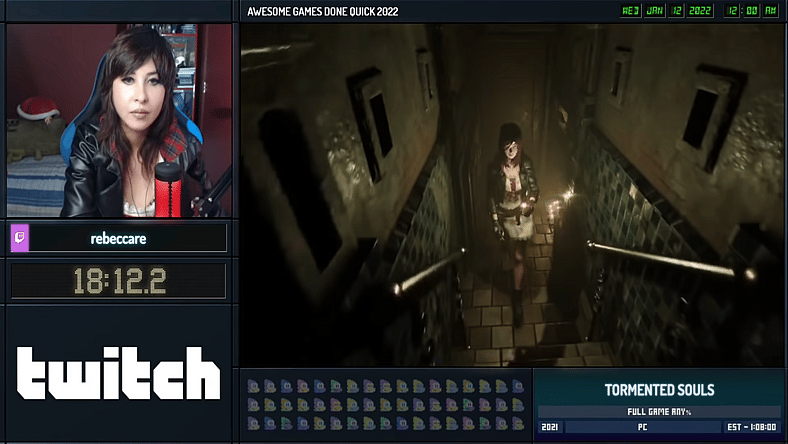Click the first emote in the top row

point(254,386)
